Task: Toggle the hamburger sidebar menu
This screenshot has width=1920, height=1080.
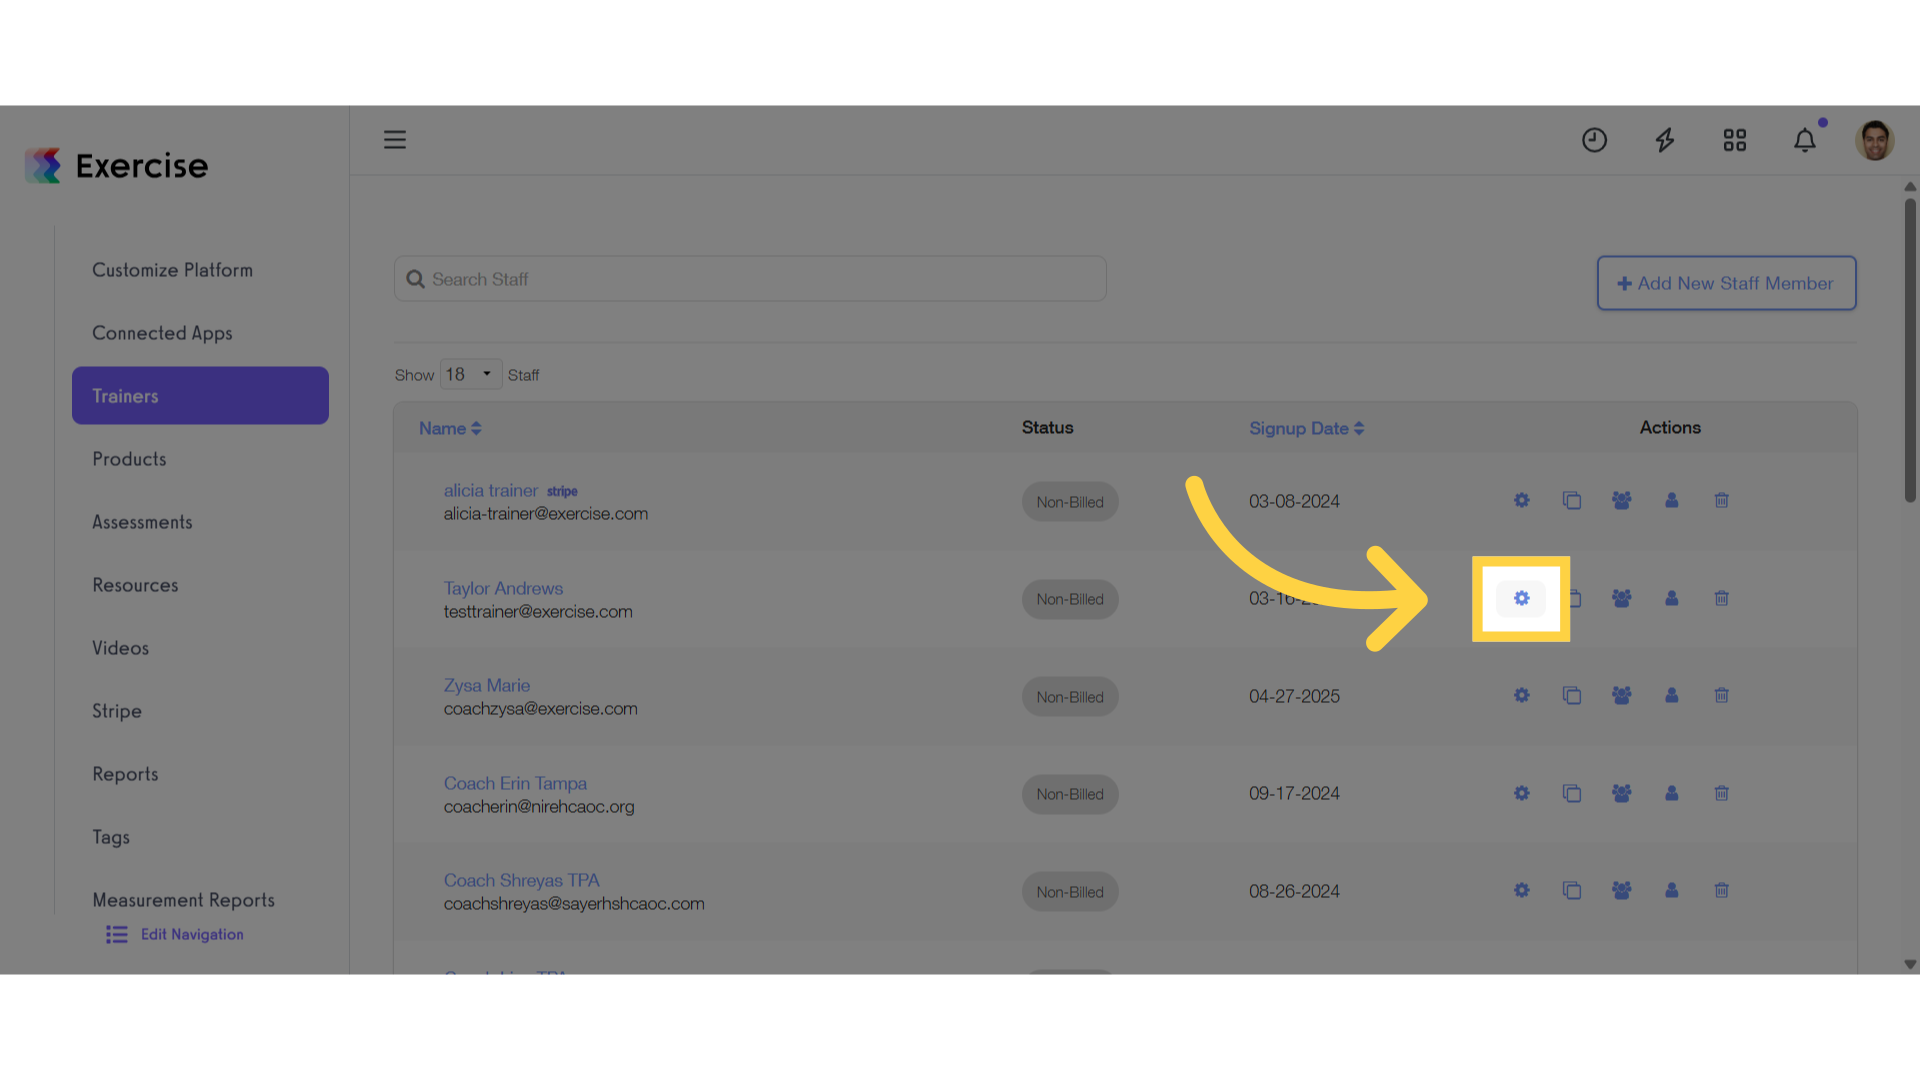Action: click(395, 140)
